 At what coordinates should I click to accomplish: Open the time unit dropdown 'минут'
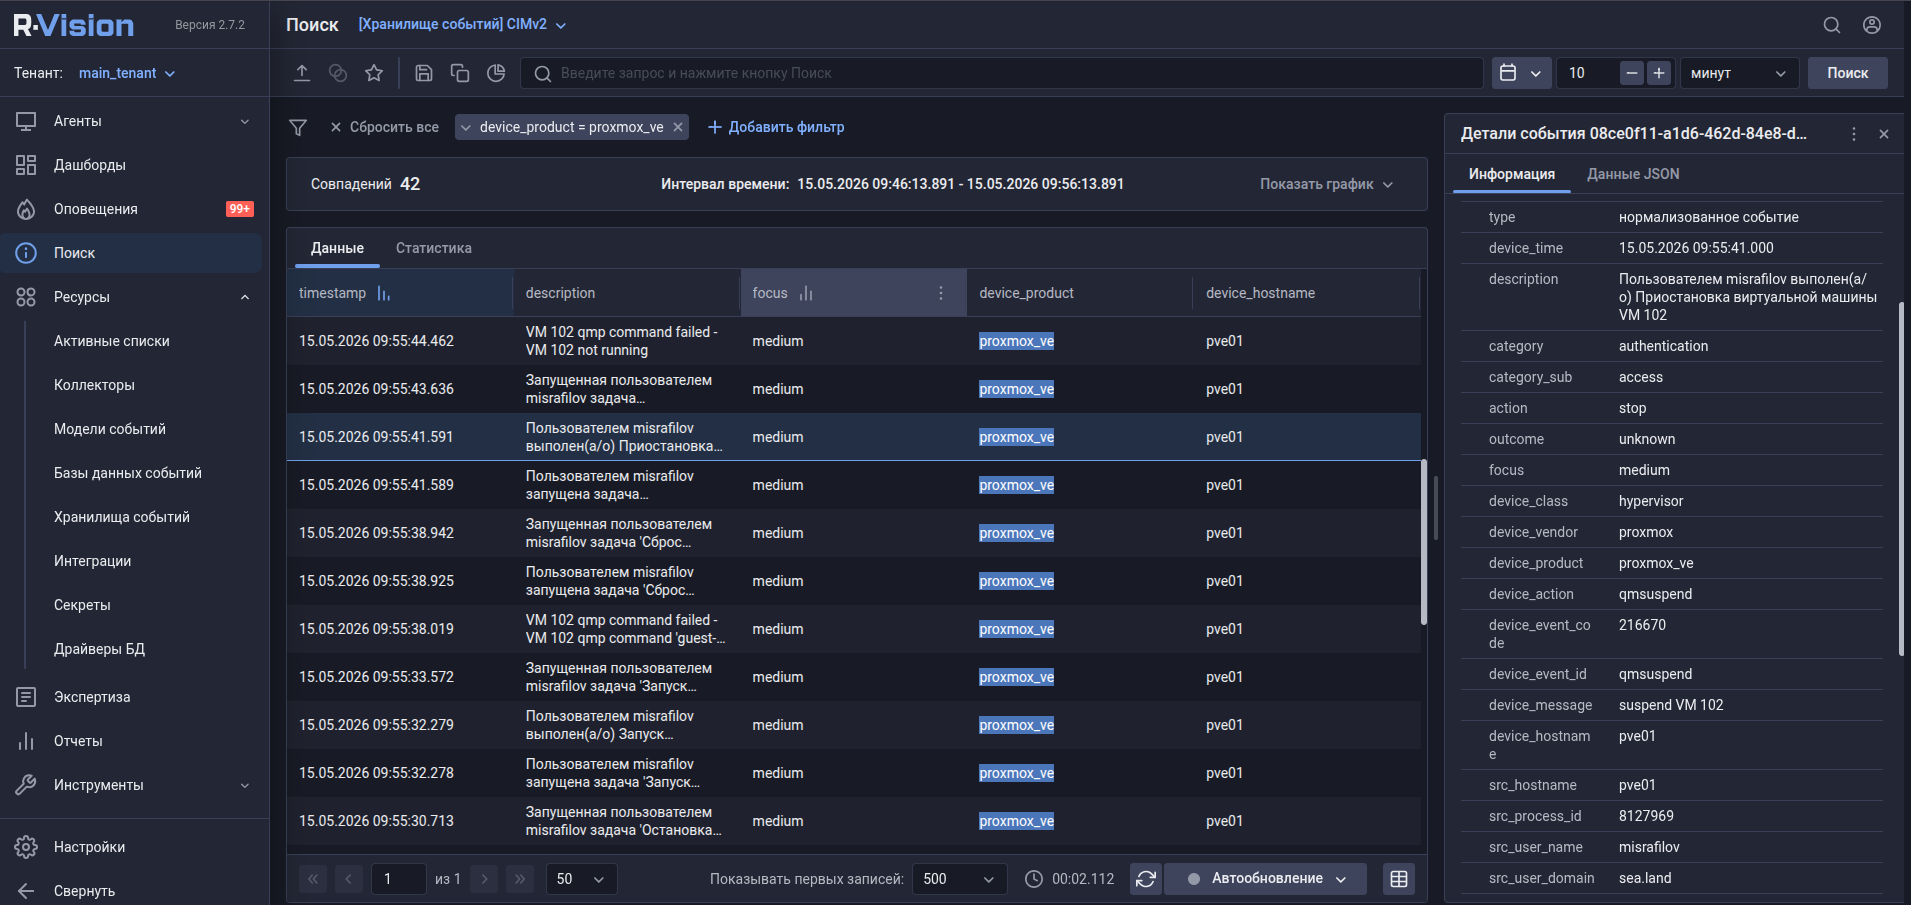(x=1739, y=73)
